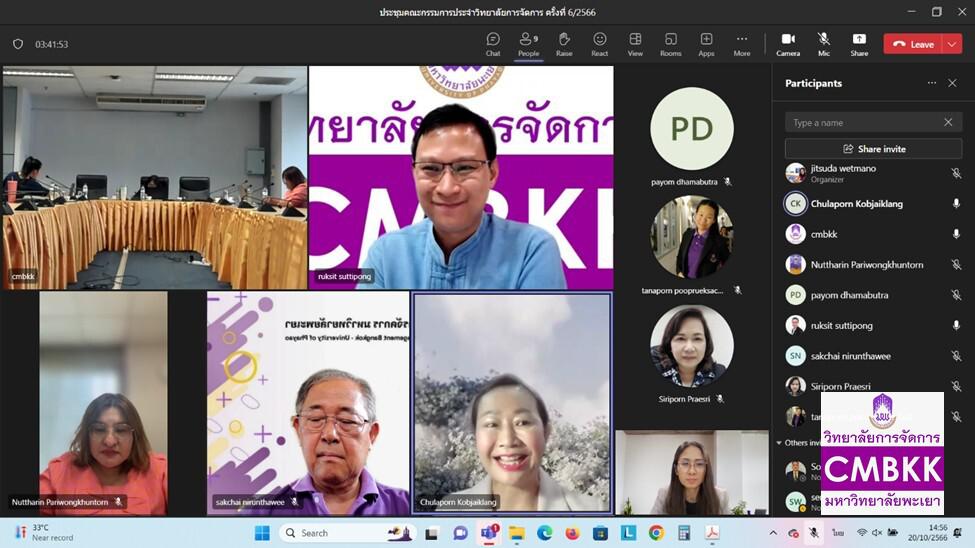Launch Google Chrome from taskbar
This screenshot has width=975, height=548.
coord(656,533)
